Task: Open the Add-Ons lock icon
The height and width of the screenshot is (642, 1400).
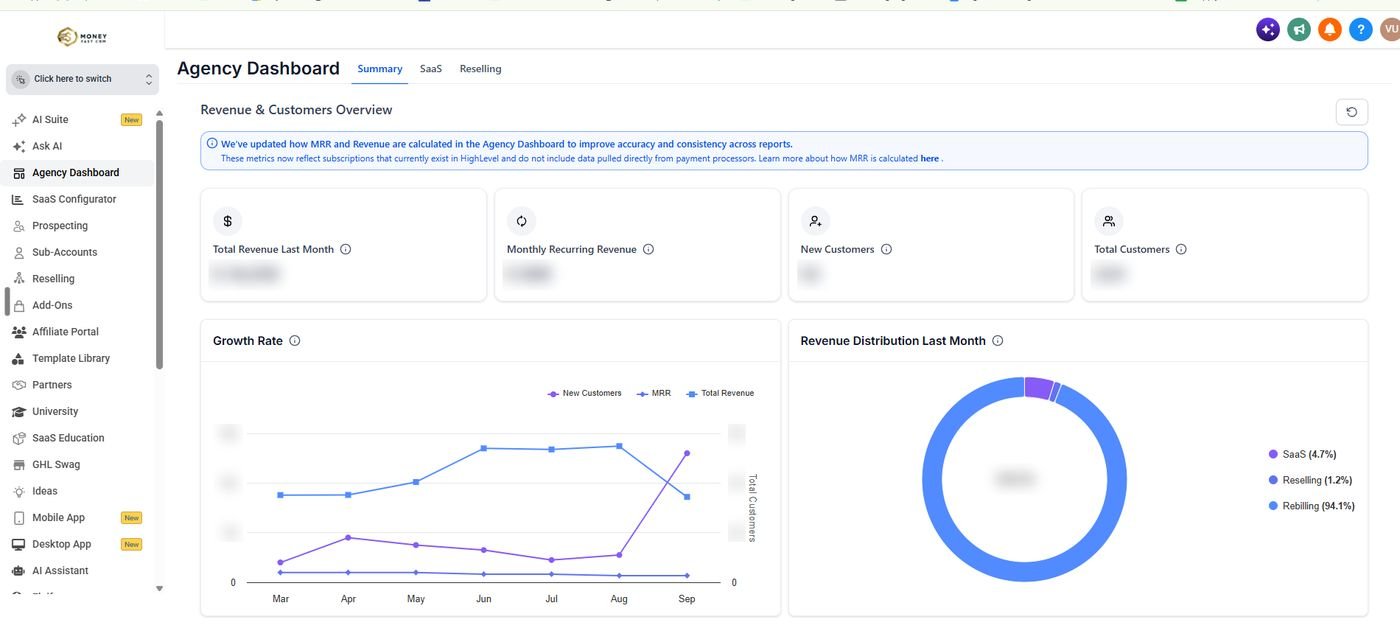Action: pyautogui.click(x=19, y=305)
